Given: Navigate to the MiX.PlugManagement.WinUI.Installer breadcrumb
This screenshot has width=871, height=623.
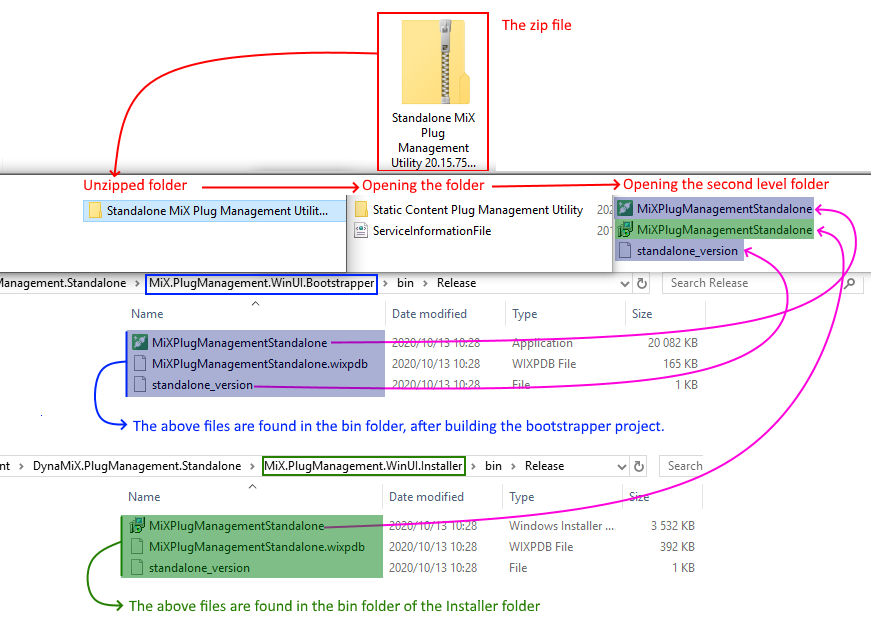Looking at the screenshot, I should [363, 466].
